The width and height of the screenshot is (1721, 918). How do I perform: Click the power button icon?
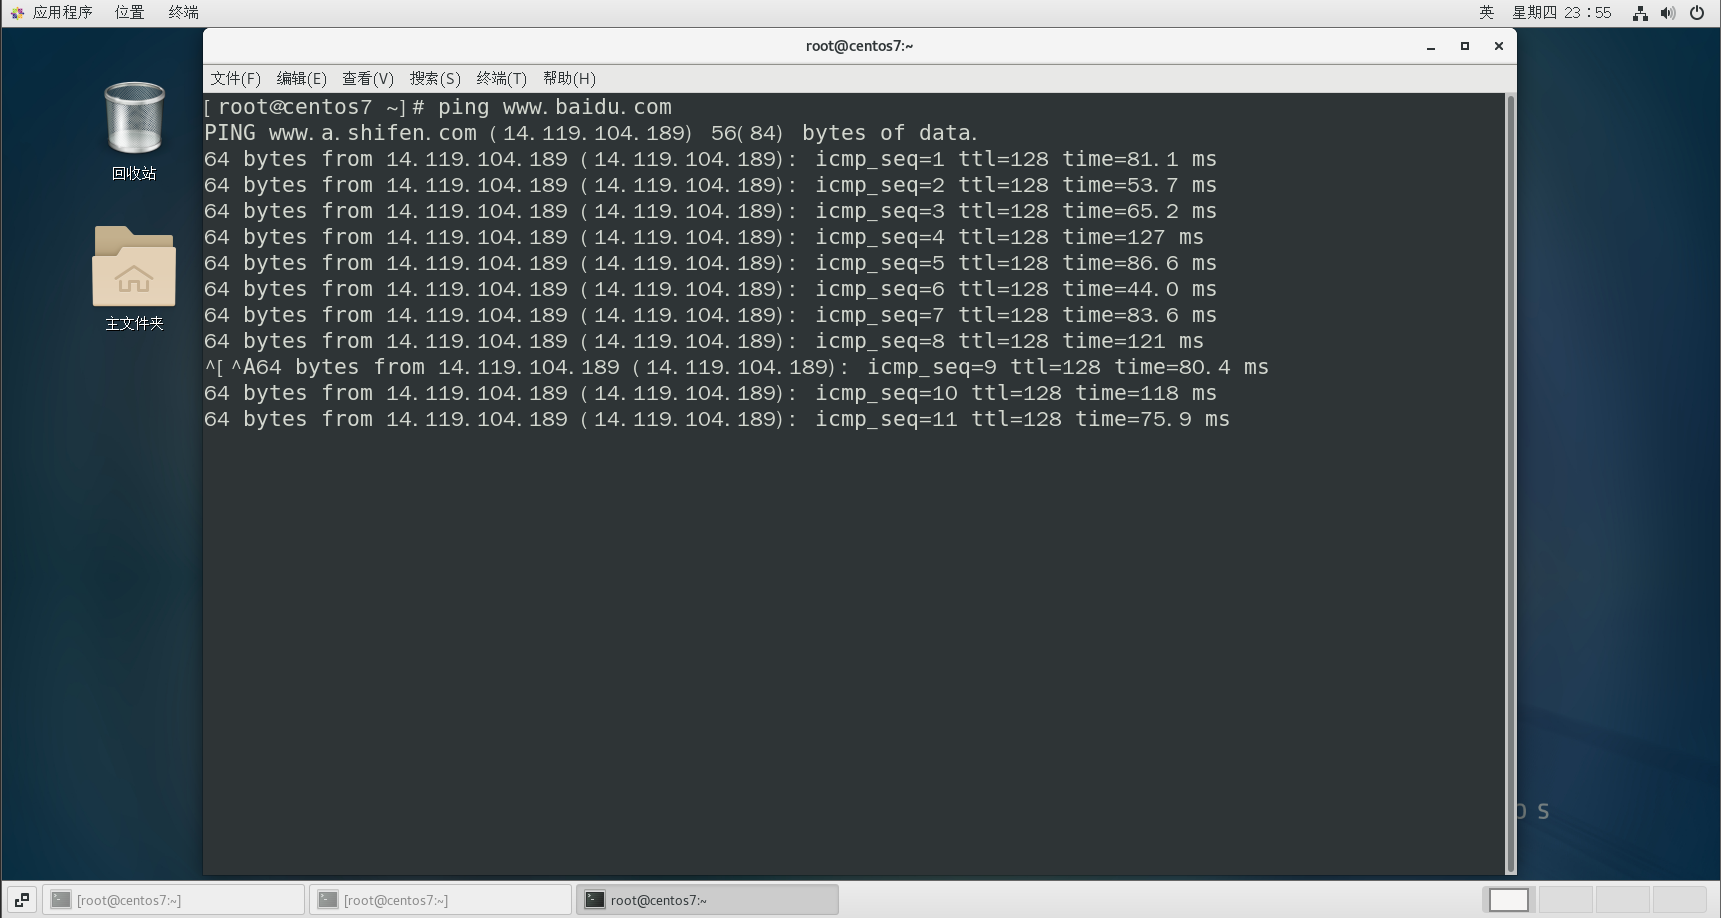(1697, 13)
